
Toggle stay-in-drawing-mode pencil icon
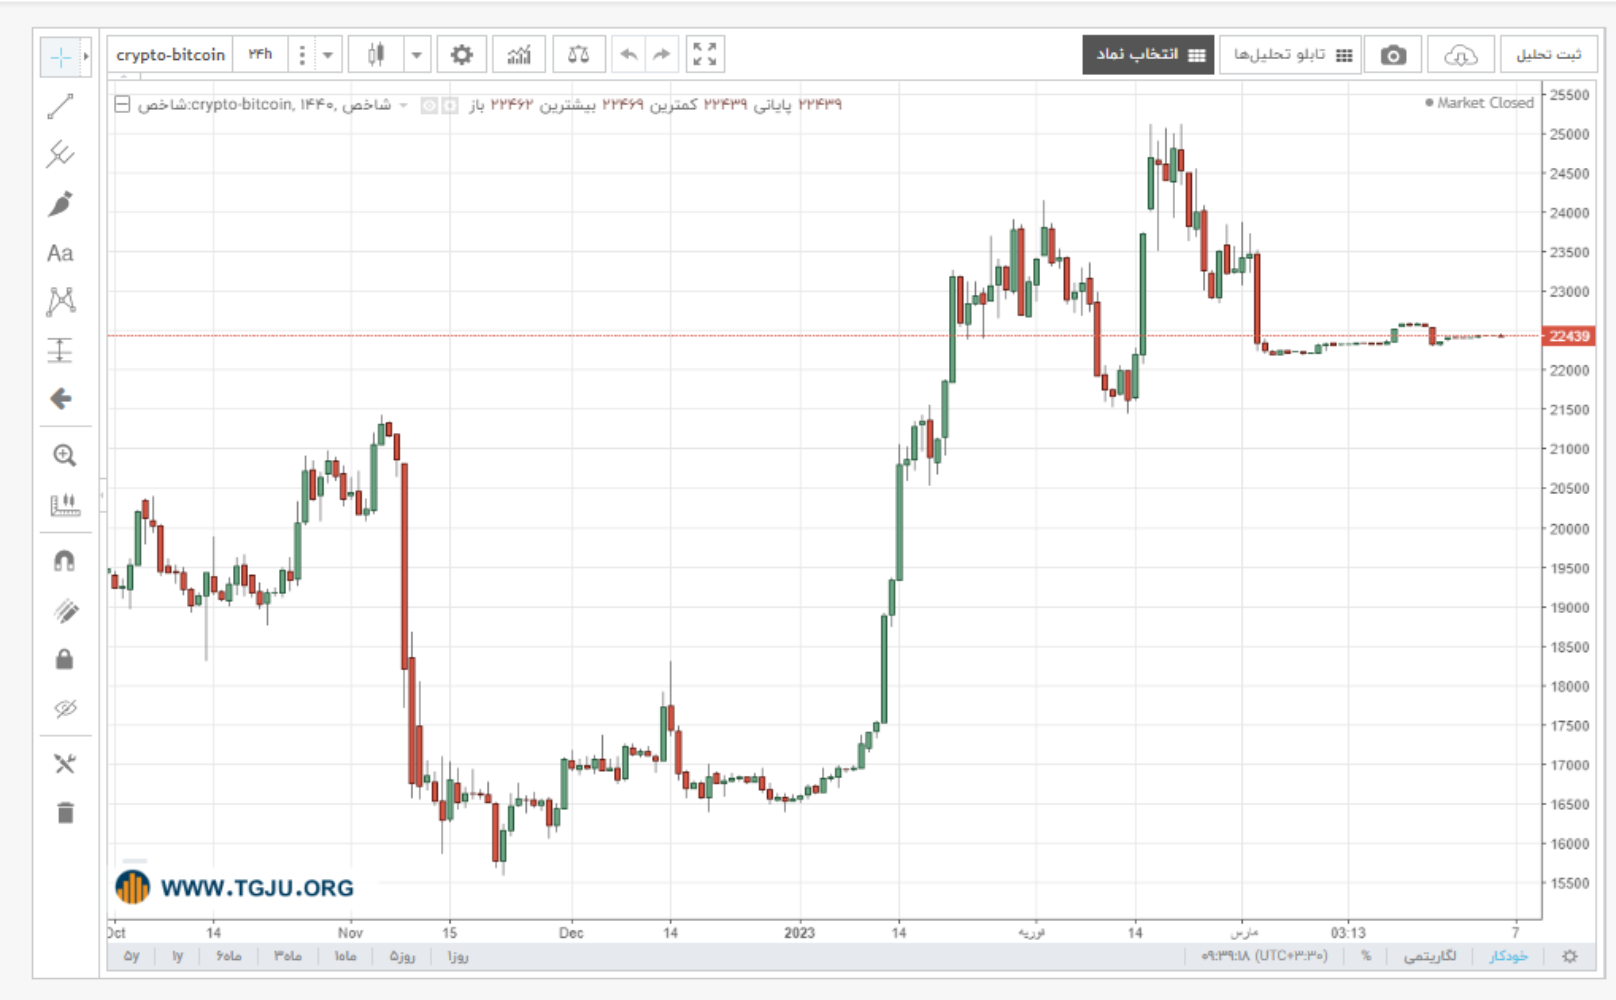pyautogui.click(x=66, y=611)
